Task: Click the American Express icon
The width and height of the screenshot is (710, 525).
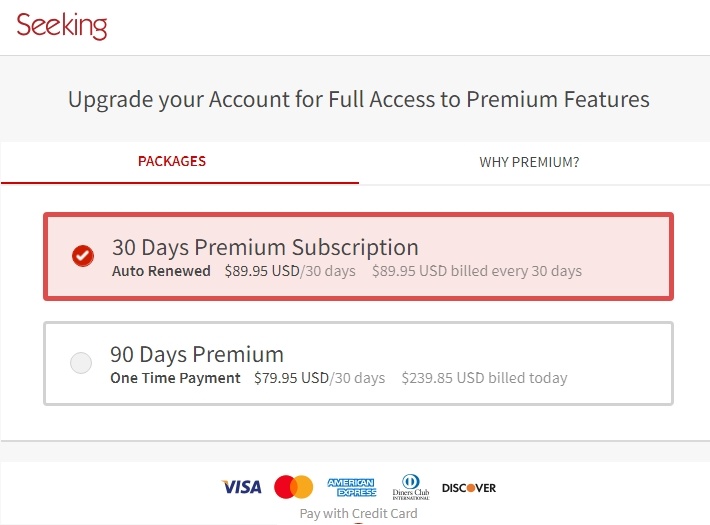Action: click(352, 487)
